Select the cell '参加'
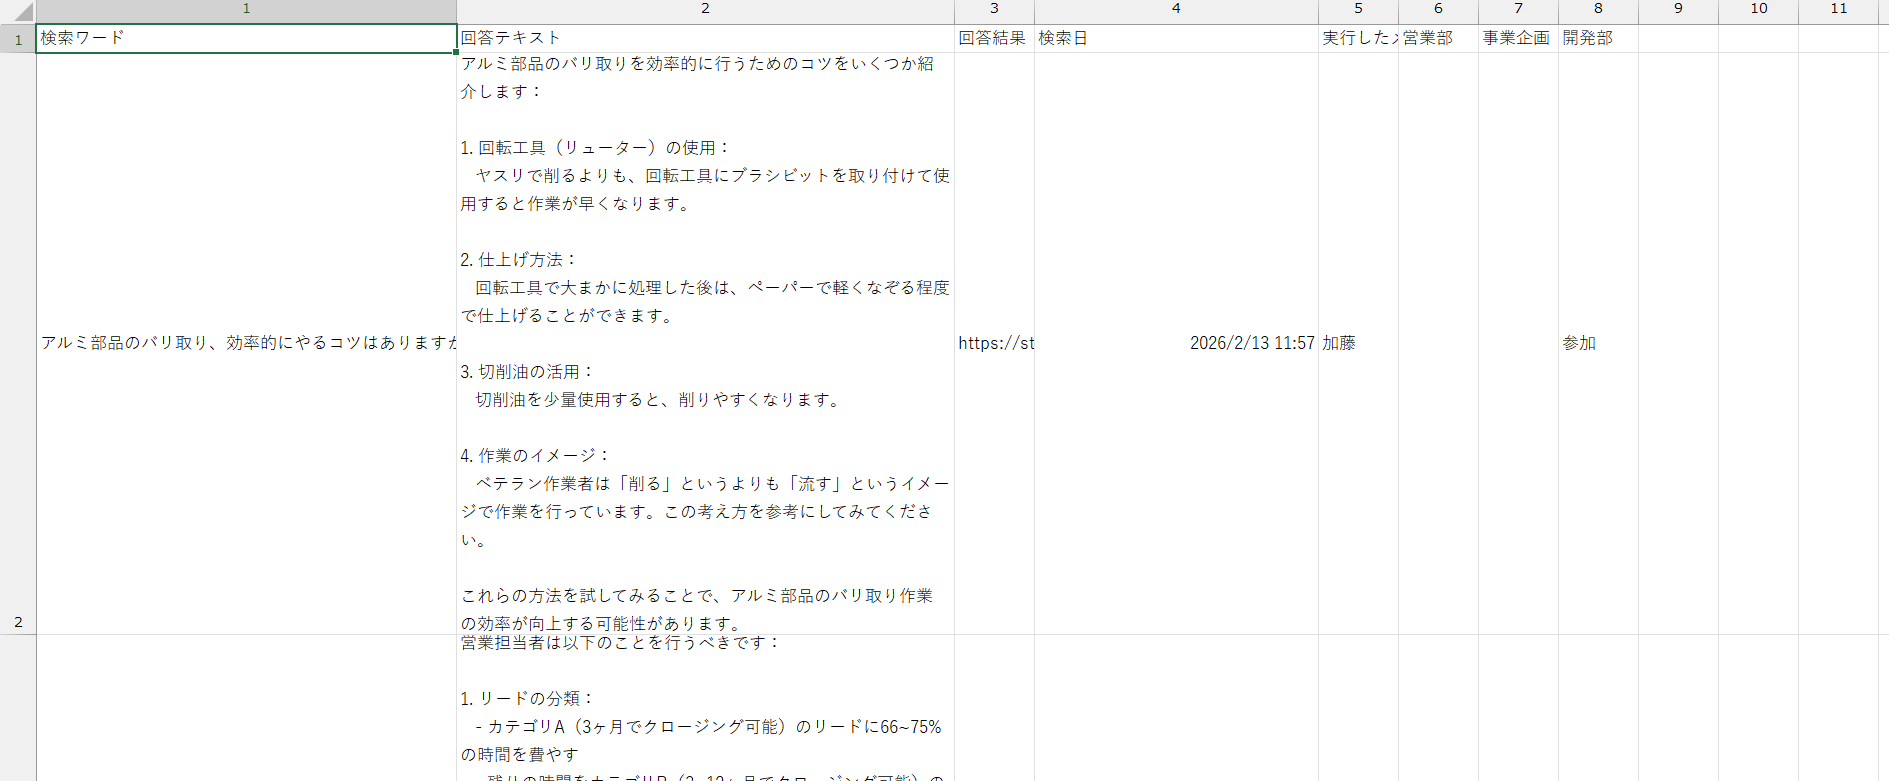Viewport: 1889px width, 781px height. (x=1598, y=343)
